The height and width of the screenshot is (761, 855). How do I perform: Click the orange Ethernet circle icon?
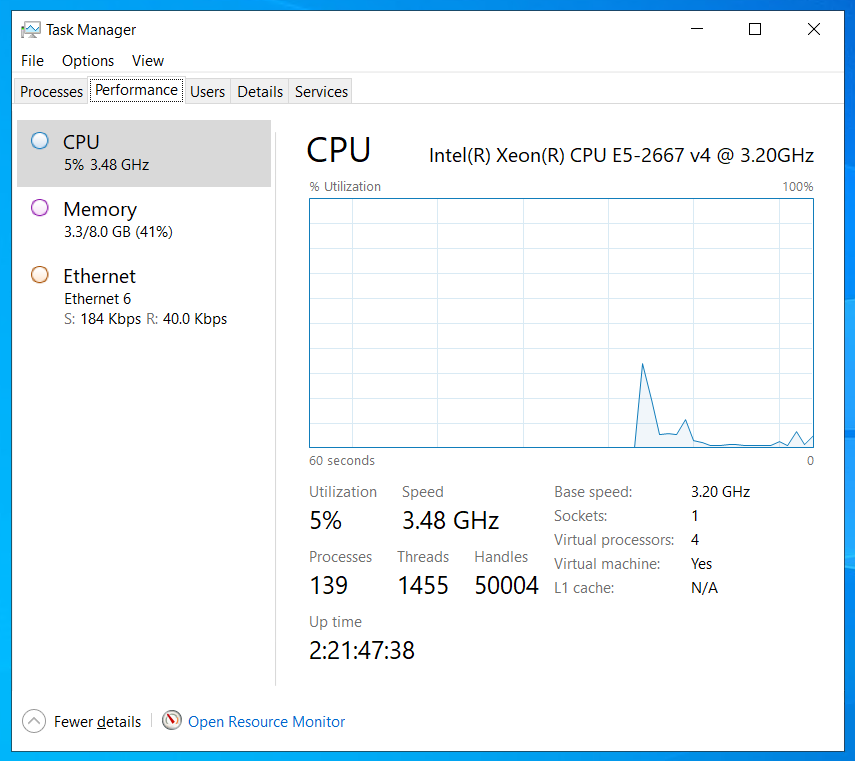(40, 275)
